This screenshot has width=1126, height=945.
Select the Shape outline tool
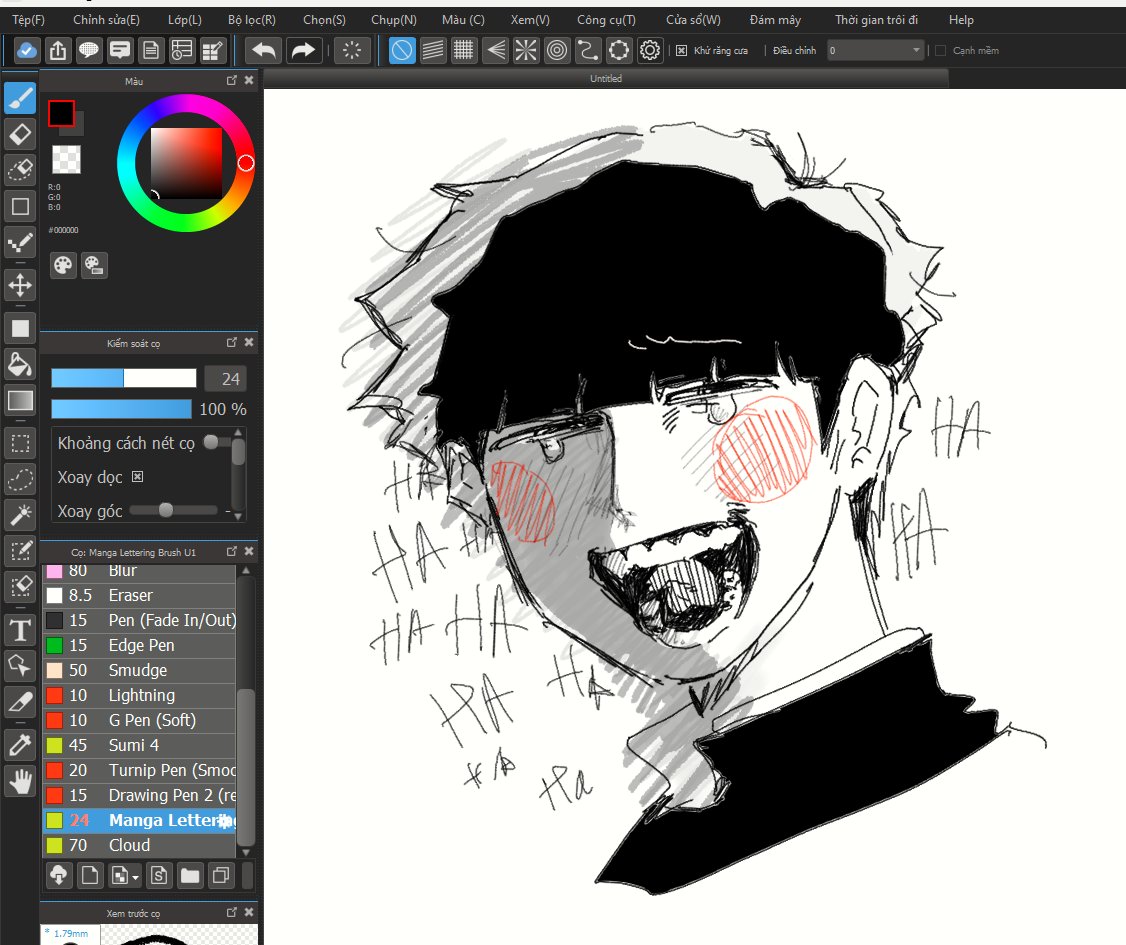point(20,206)
